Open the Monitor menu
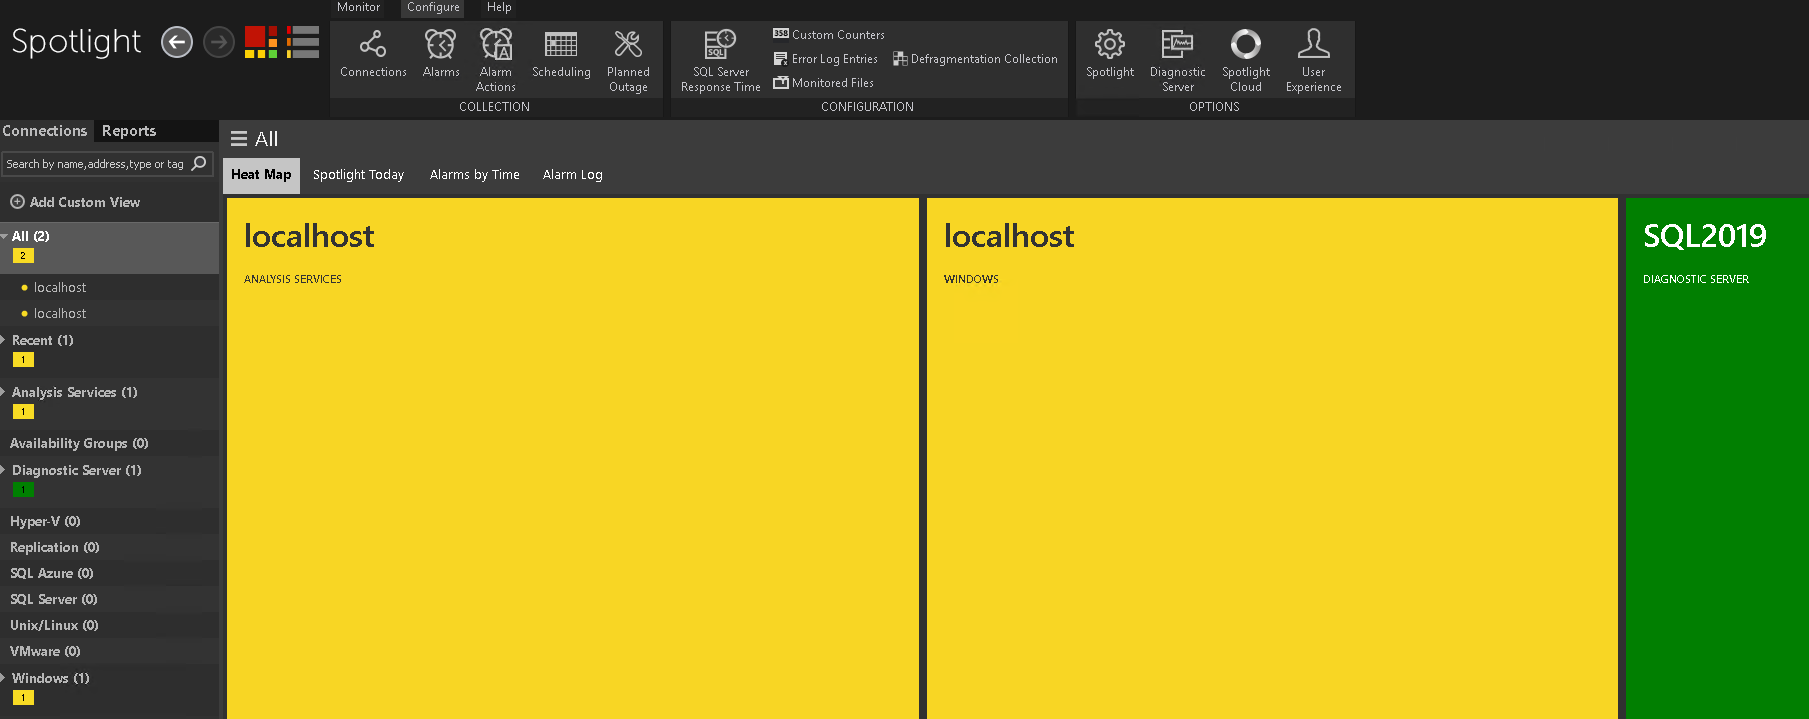The width and height of the screenshot is (1809, 719). coord(358,7)
